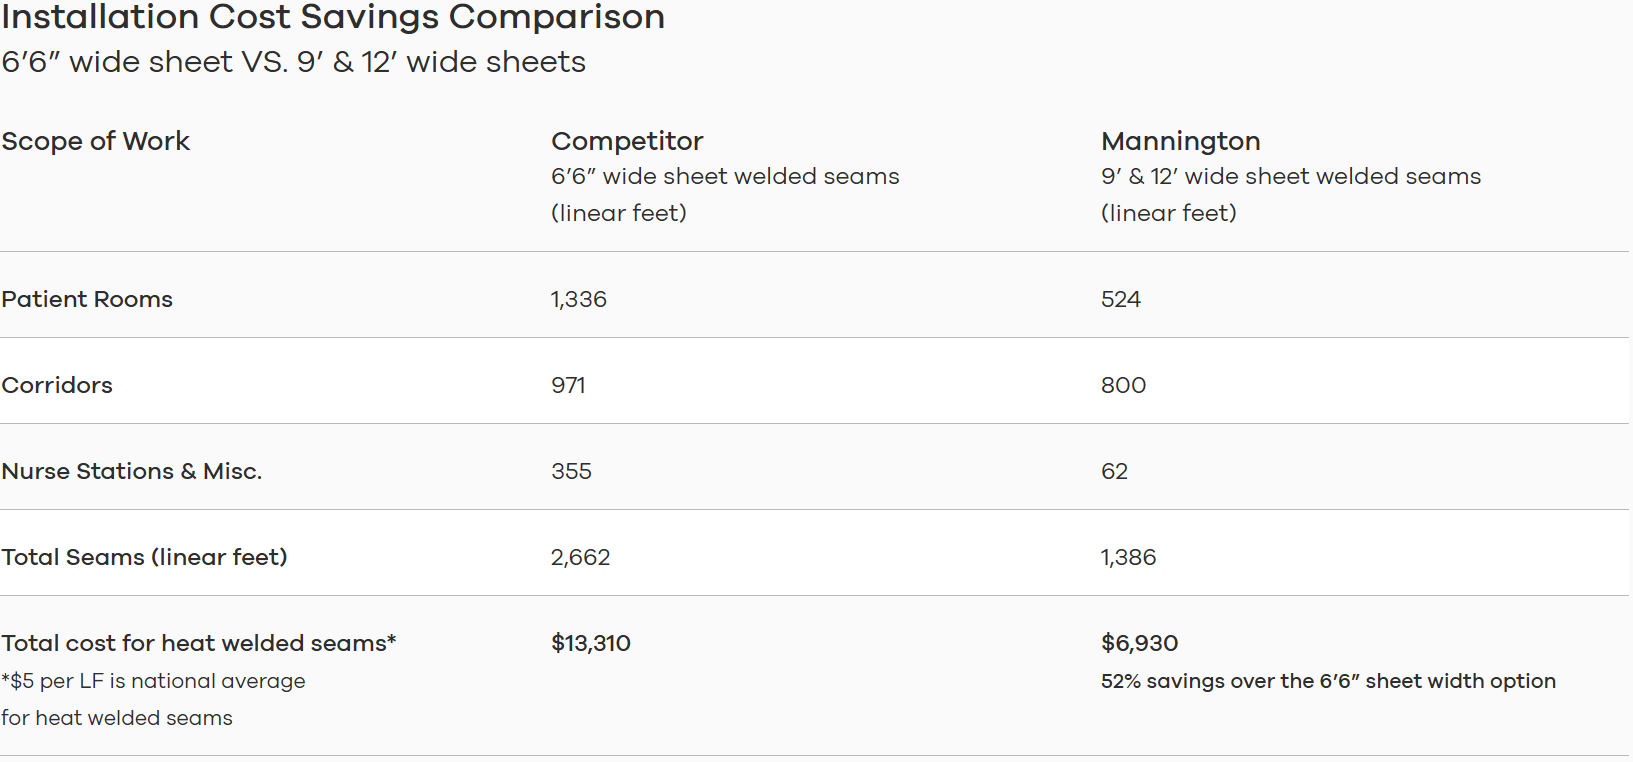Click the competitor Corridors value 971
The image size is (1633, 762).
coord(568,385)
